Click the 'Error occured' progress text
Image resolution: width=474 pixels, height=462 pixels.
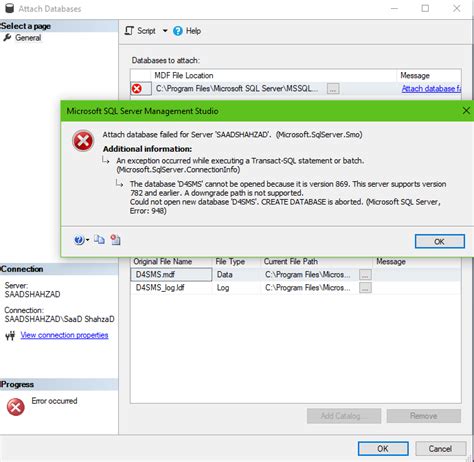point(54,401)
